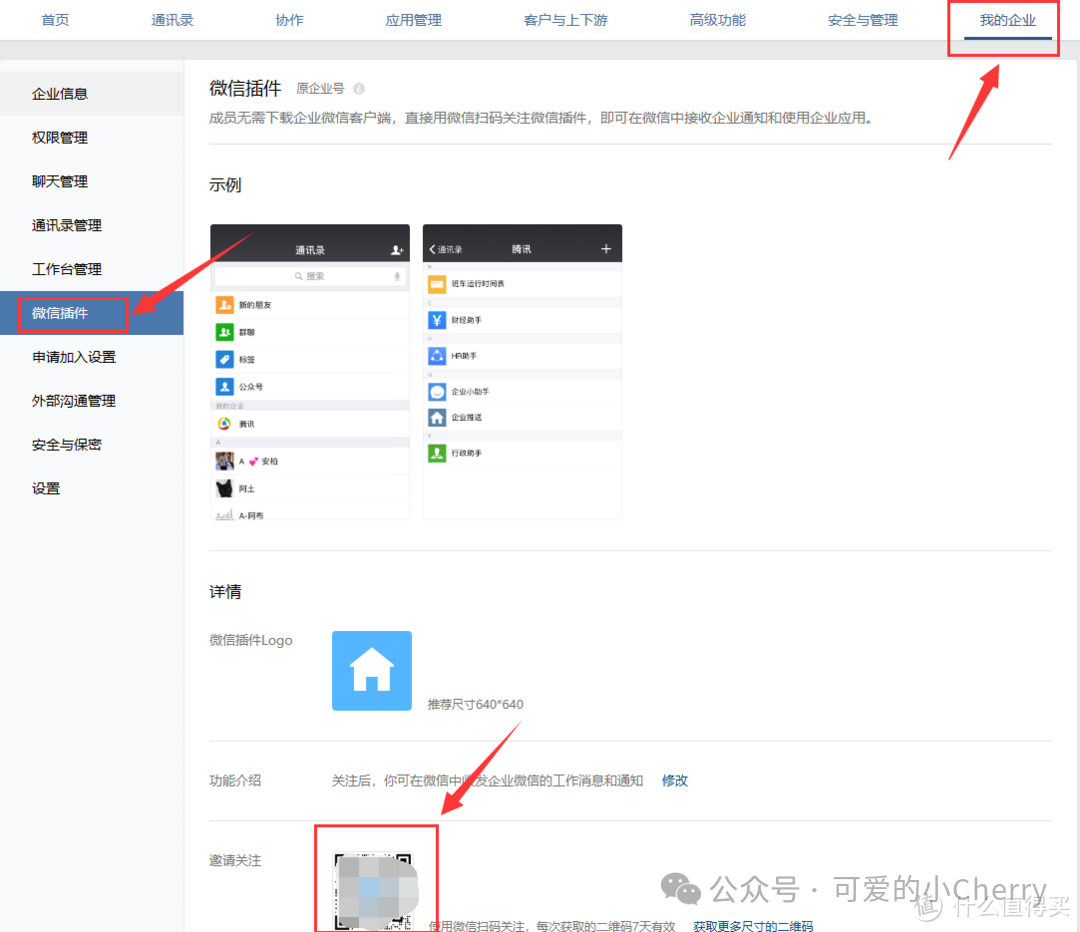Switch to the 通讯录 navigation tab
Screen dimensions: 1080x932
pyautogui.click(x=172, y=20)
